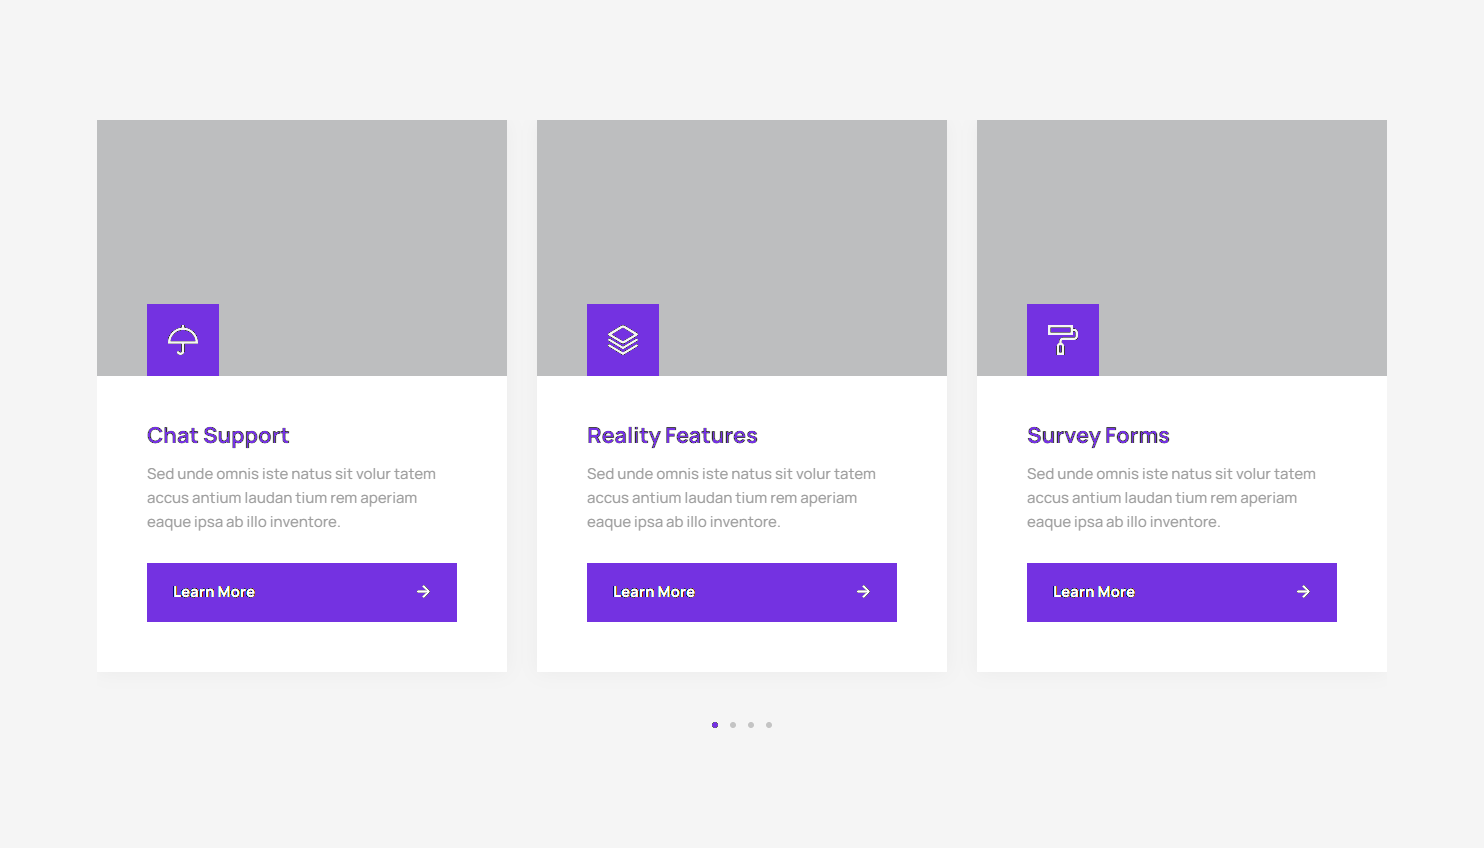Viewport: 1484px width, 848px height.
Task: Click the description text under Survey Forms
Action: 1170,498
